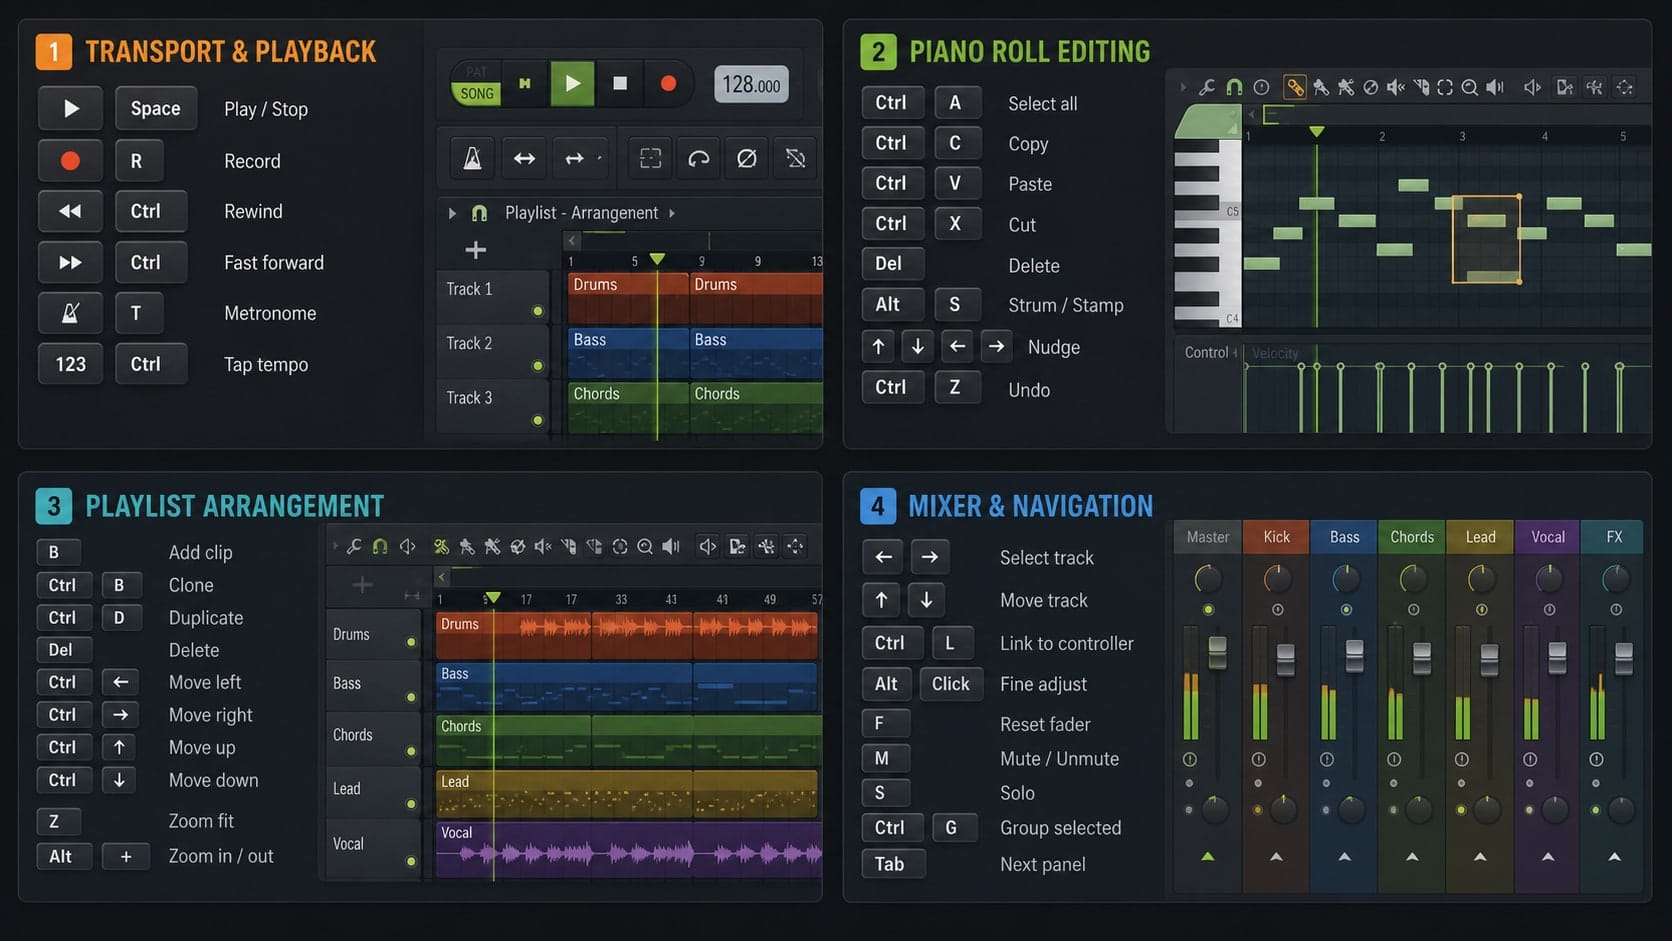Click the metronome icon beside the double-arrow tools
The height and width of the screenshot is (941, 1672).
(472, 158)
